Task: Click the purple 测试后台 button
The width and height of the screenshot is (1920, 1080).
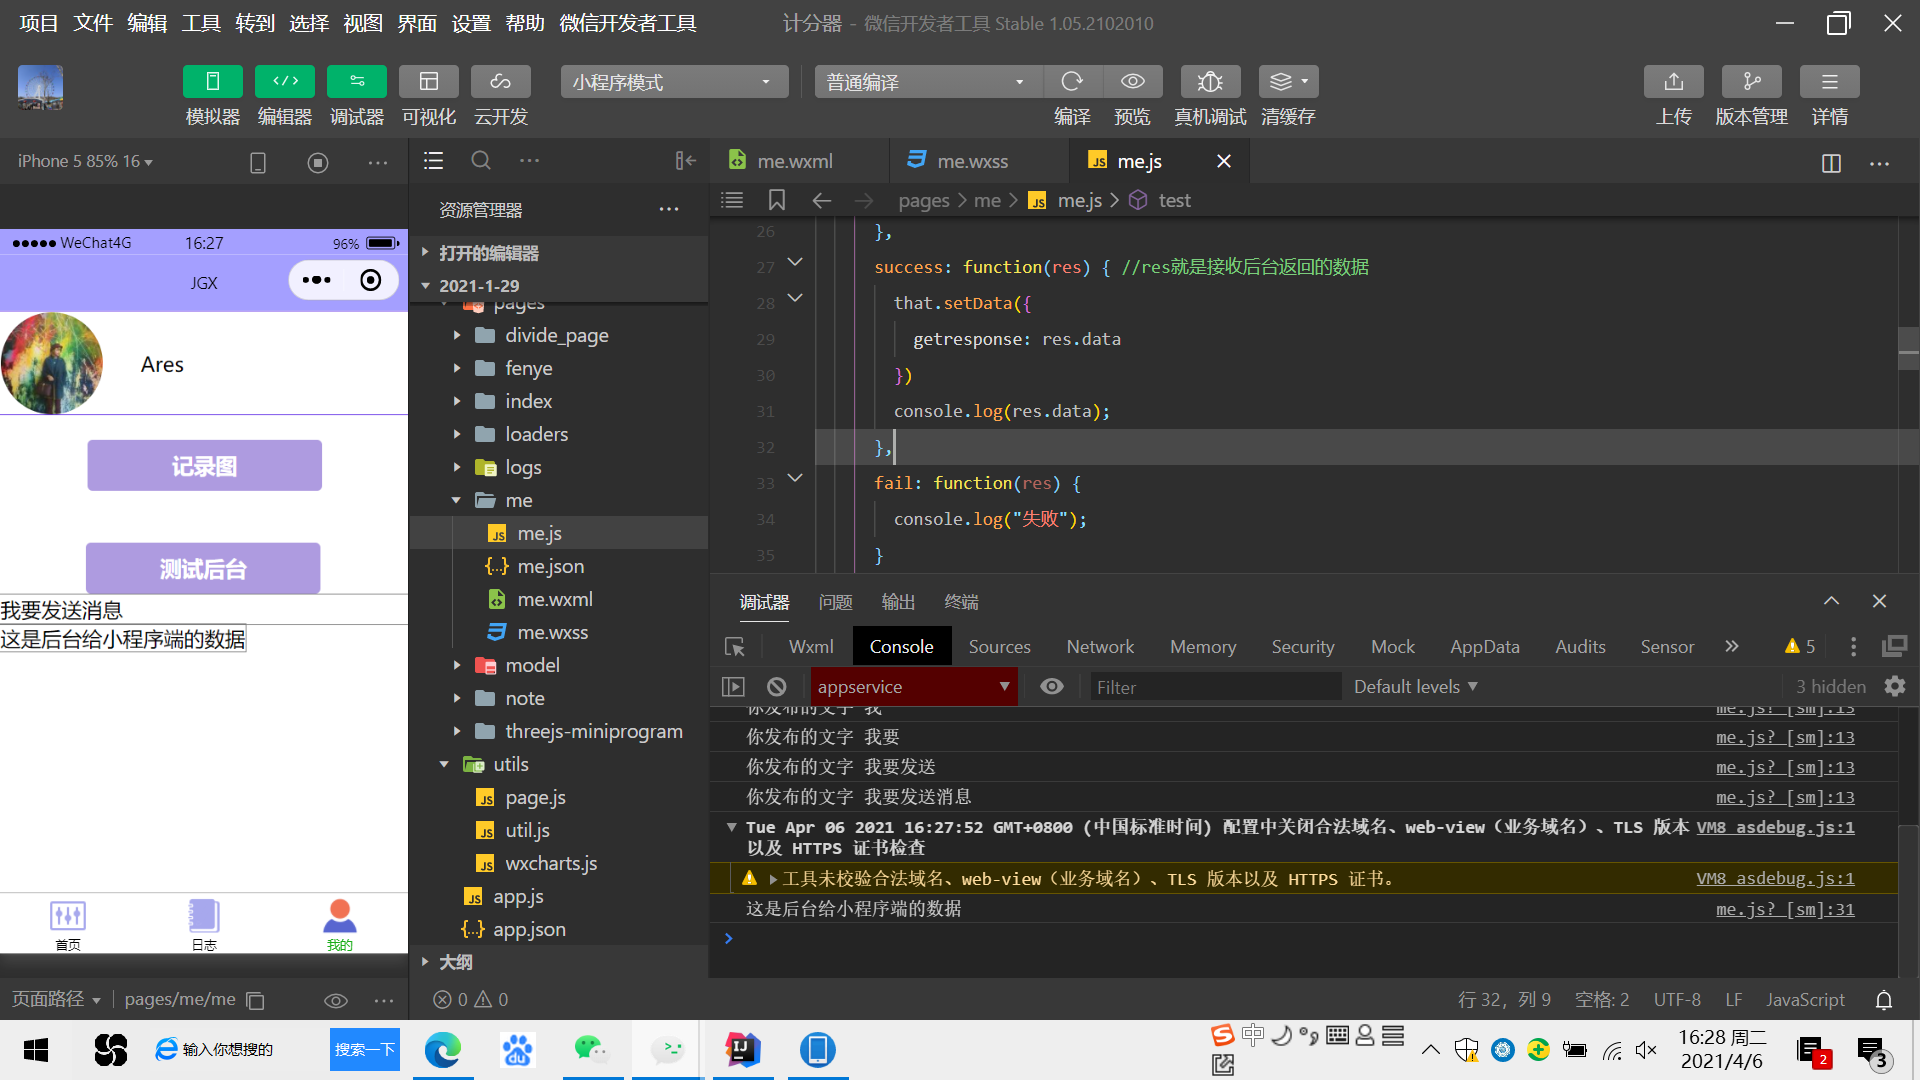Action: [203, 569]
